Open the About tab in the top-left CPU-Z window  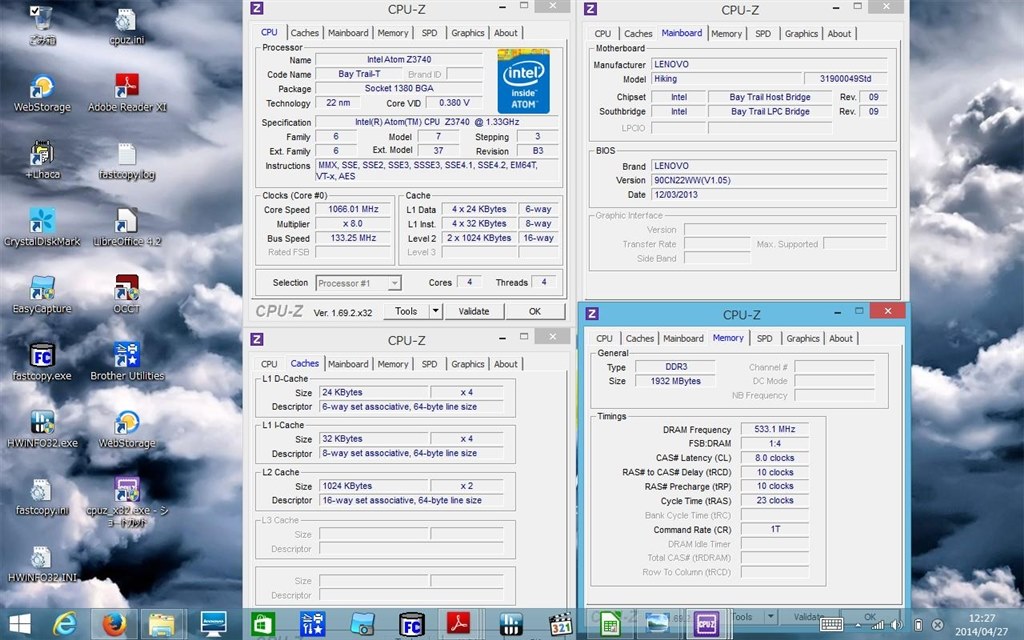tap(505, 33)
